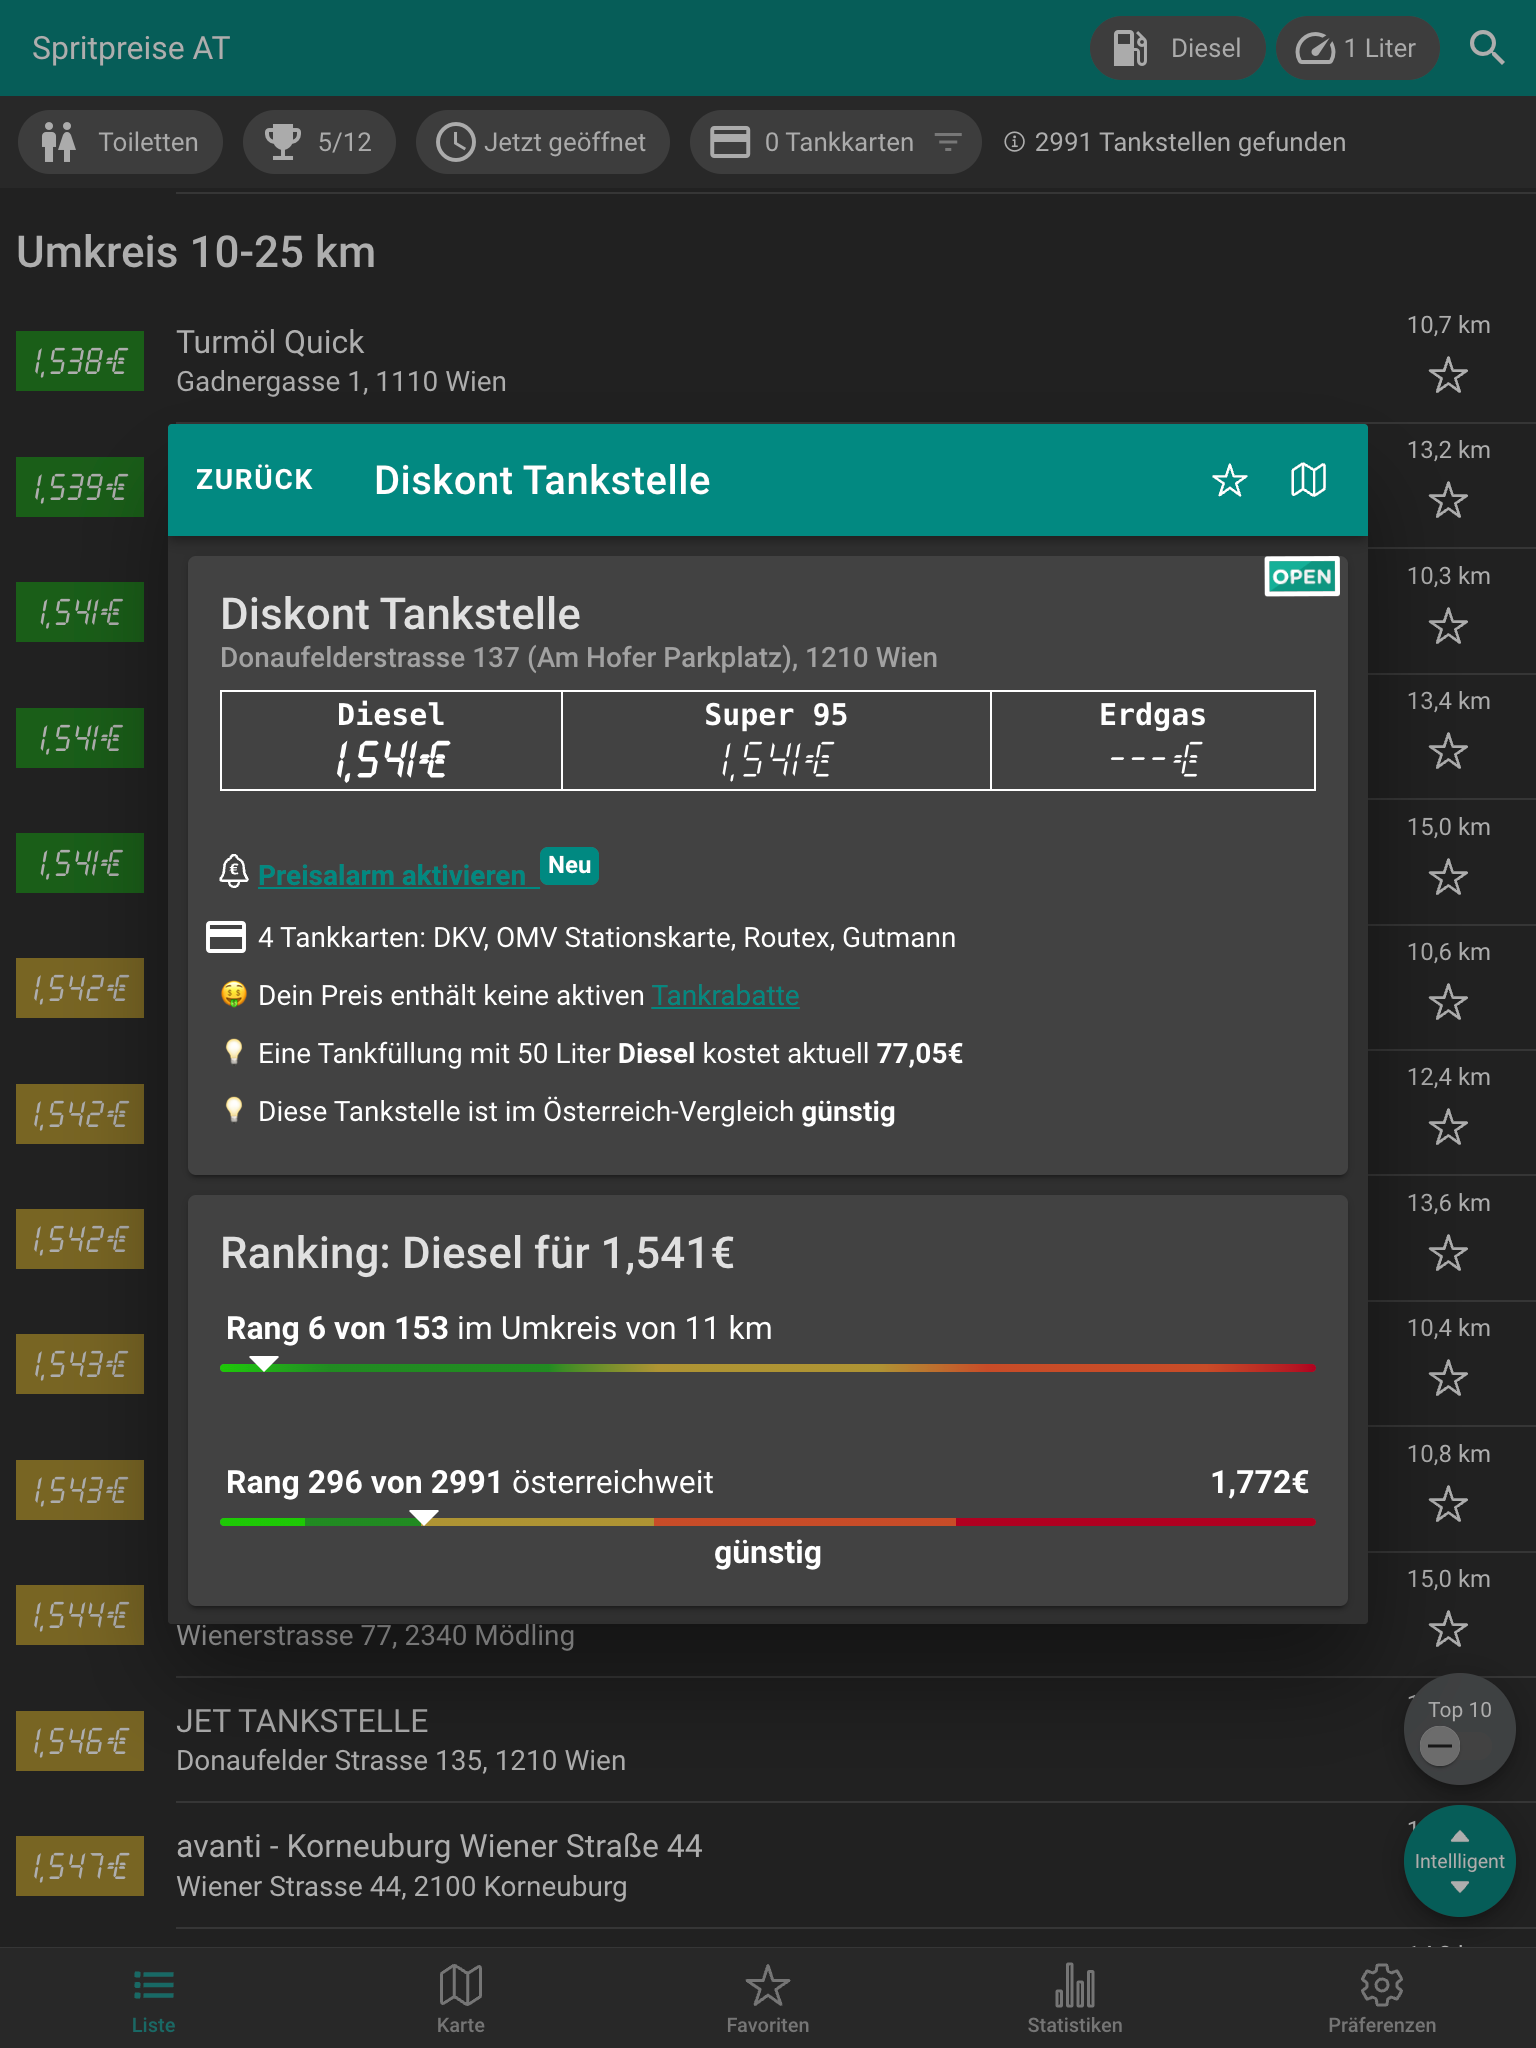Screen dimensions: 1536x2048
Task: Toggle the Toiletten filter chip
Action: point(120,142)
